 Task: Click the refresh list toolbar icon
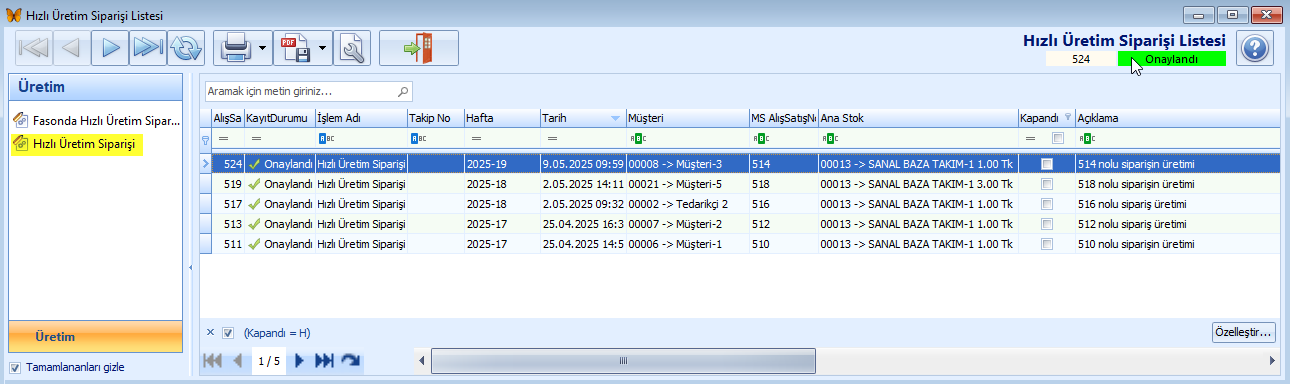[185, 47]
